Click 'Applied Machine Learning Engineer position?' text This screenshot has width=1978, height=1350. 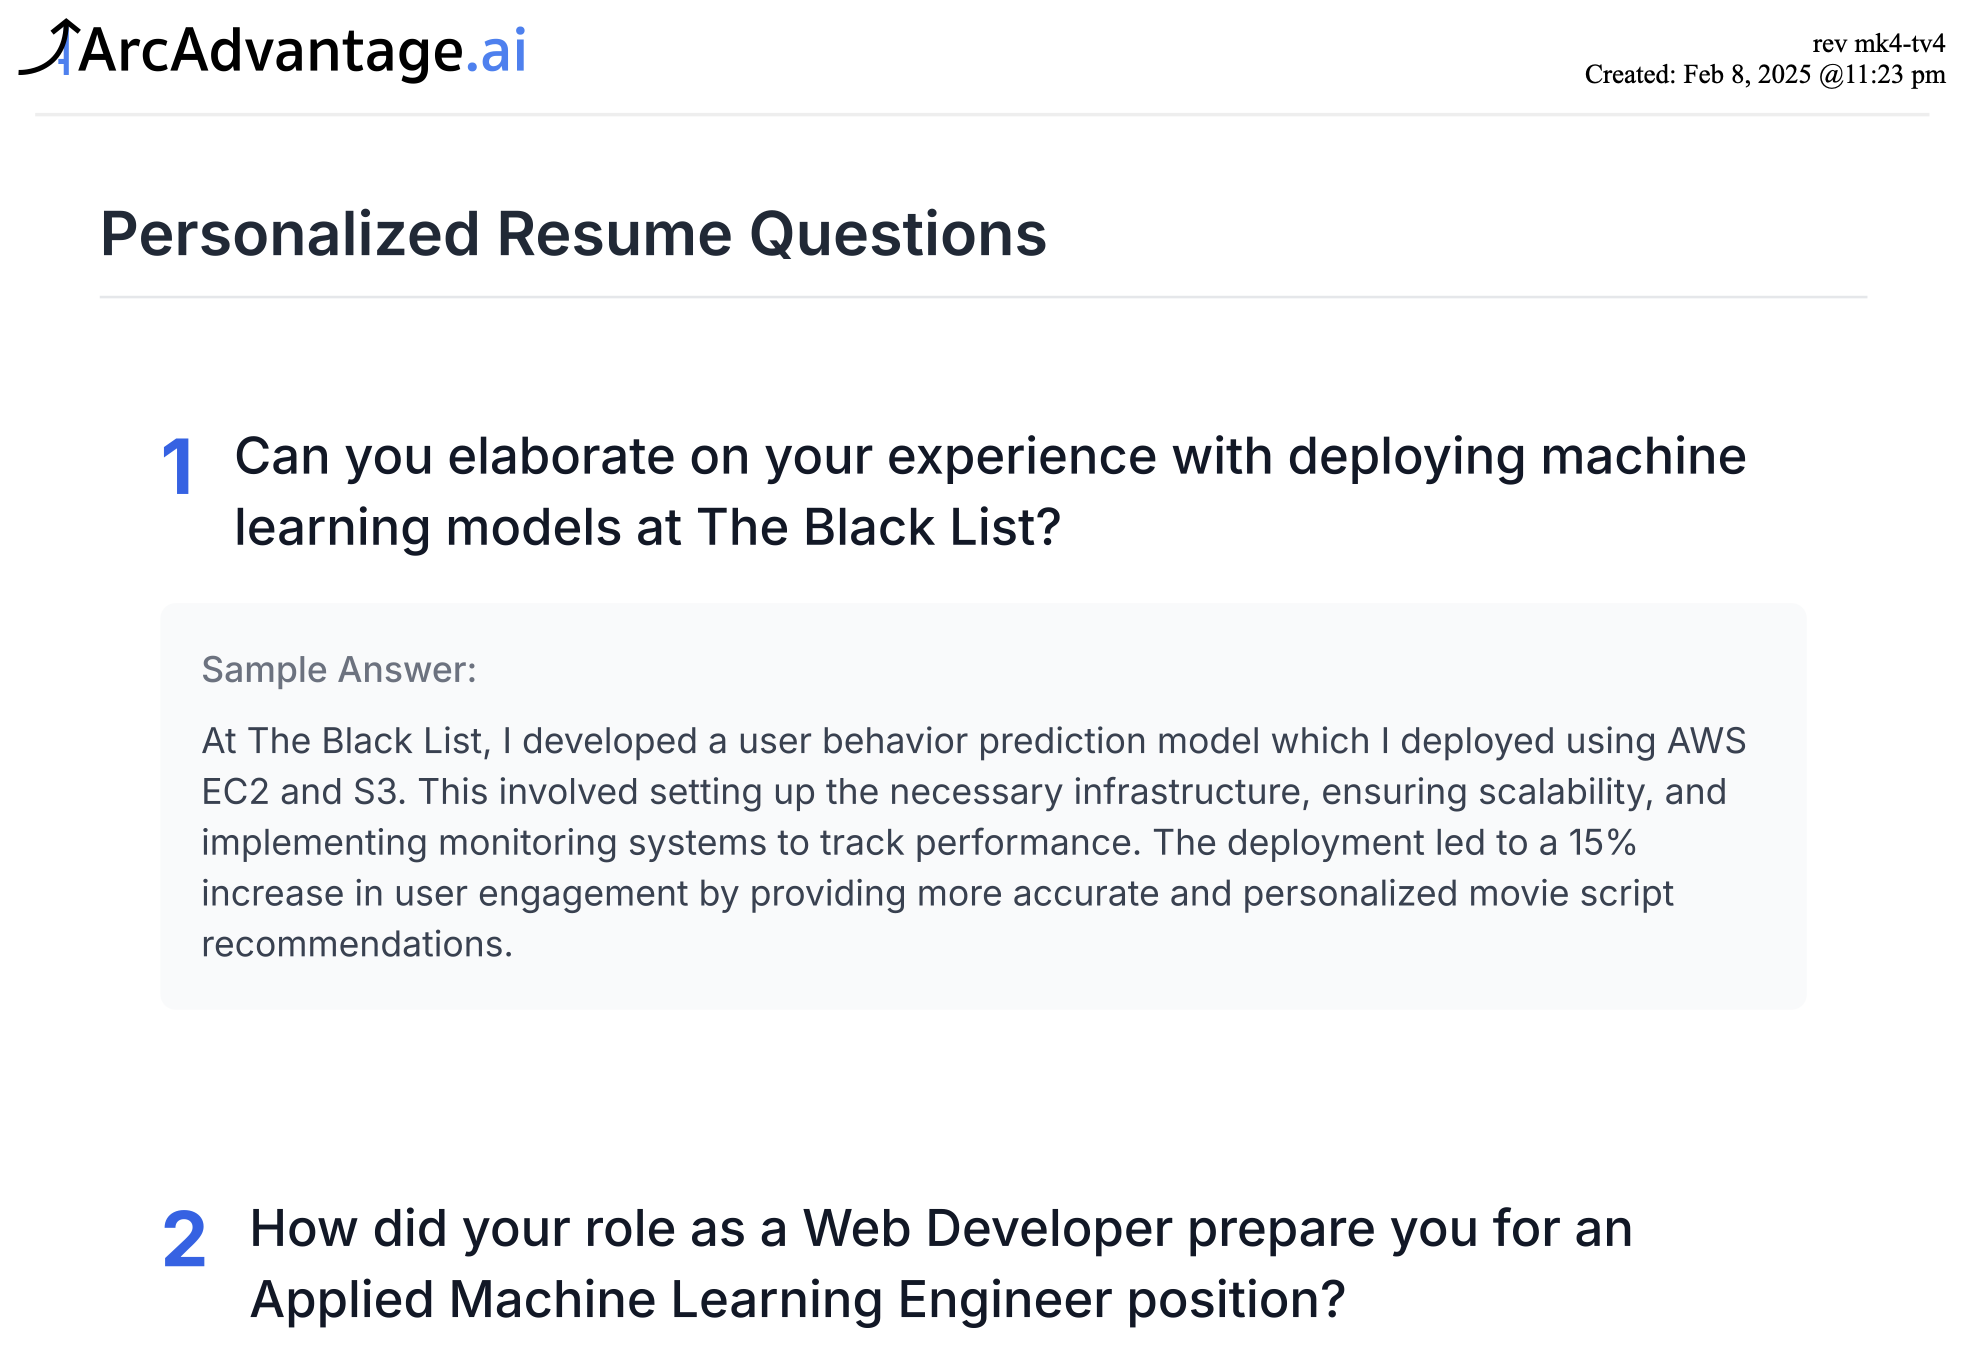pos(797,1300)
